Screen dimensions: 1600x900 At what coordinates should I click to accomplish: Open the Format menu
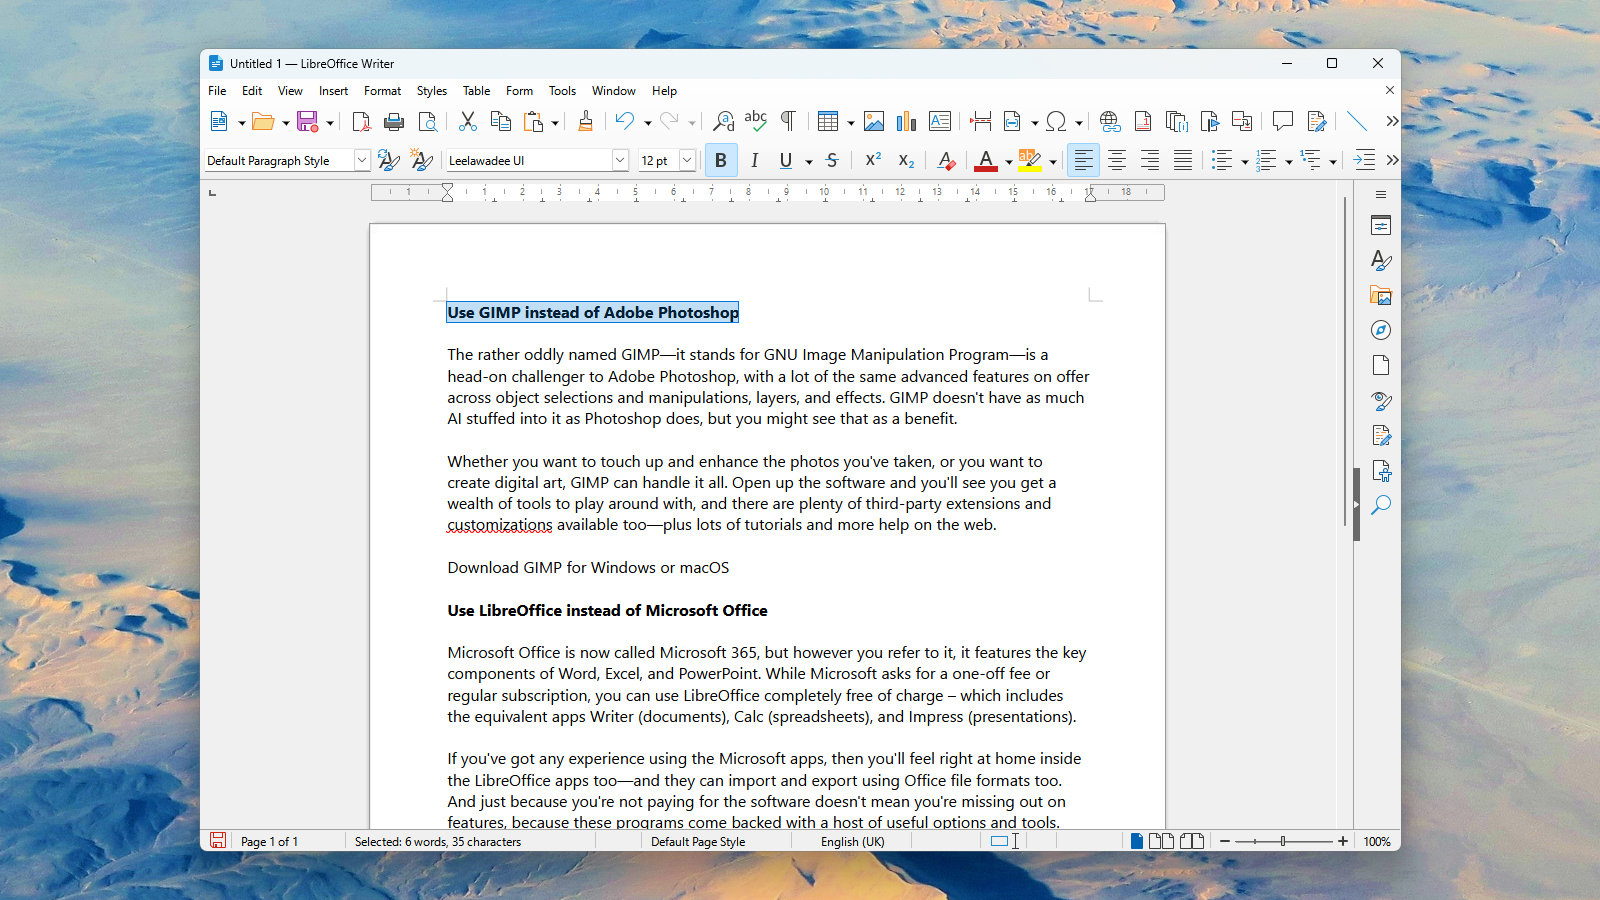coord(382,90)
